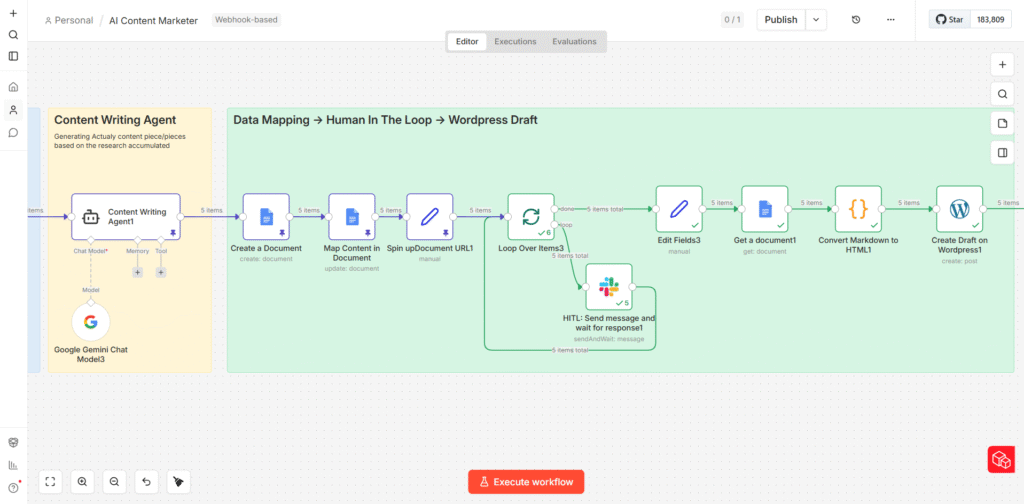1024x504 pixels.
Task: Zoom in on the canvas
Action: [x=82, y=481]
